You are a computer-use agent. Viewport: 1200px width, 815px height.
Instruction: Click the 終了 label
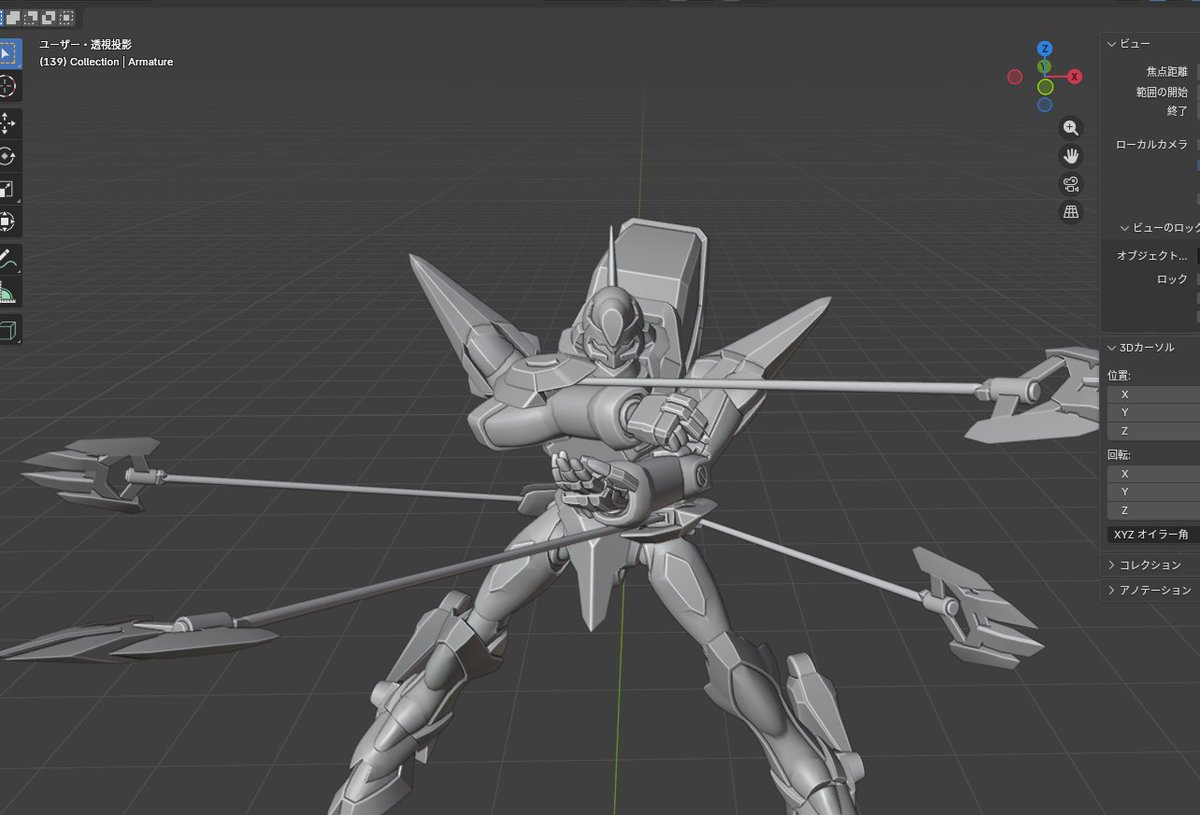(x=1177, y=111)
